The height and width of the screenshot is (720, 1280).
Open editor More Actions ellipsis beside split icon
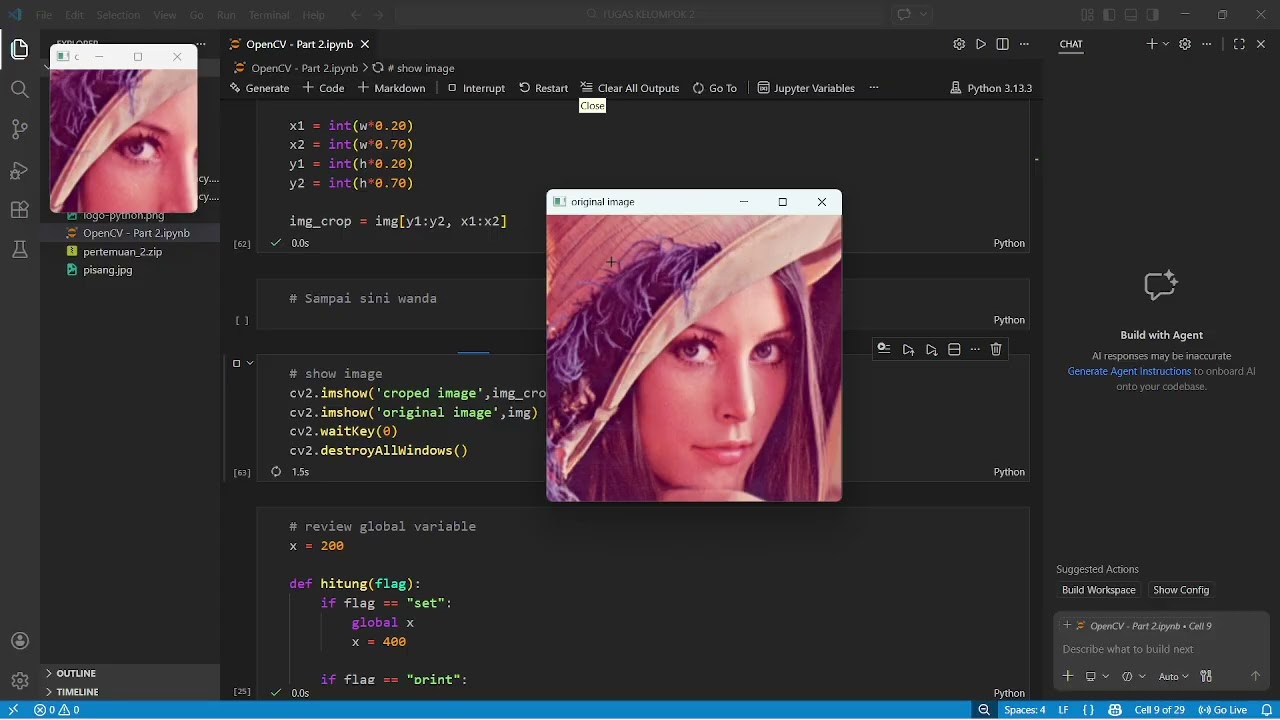coord(1023,44)
